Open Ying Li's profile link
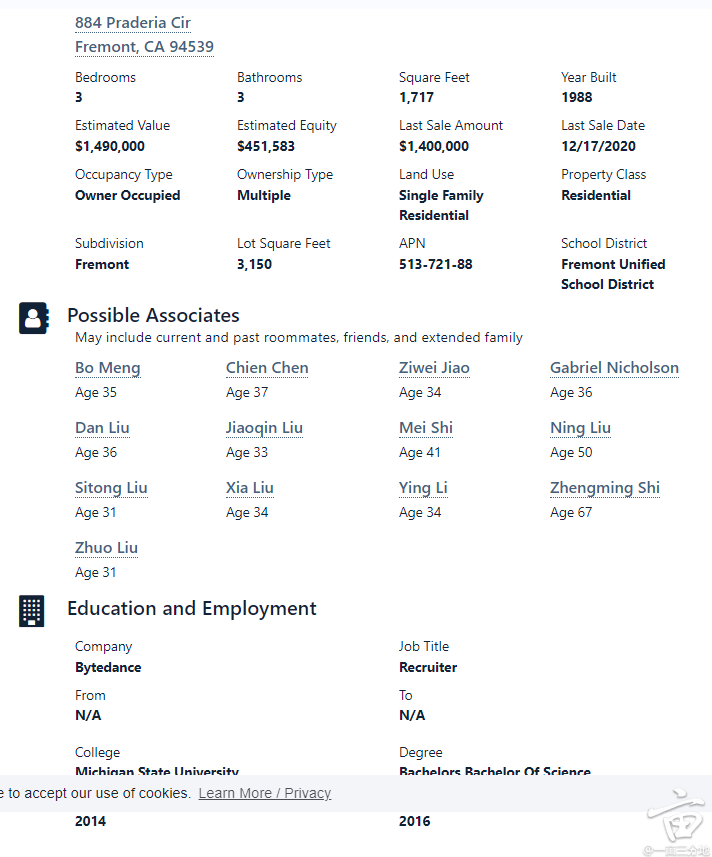This screenshot has height=857, width=712. [423, 488]
